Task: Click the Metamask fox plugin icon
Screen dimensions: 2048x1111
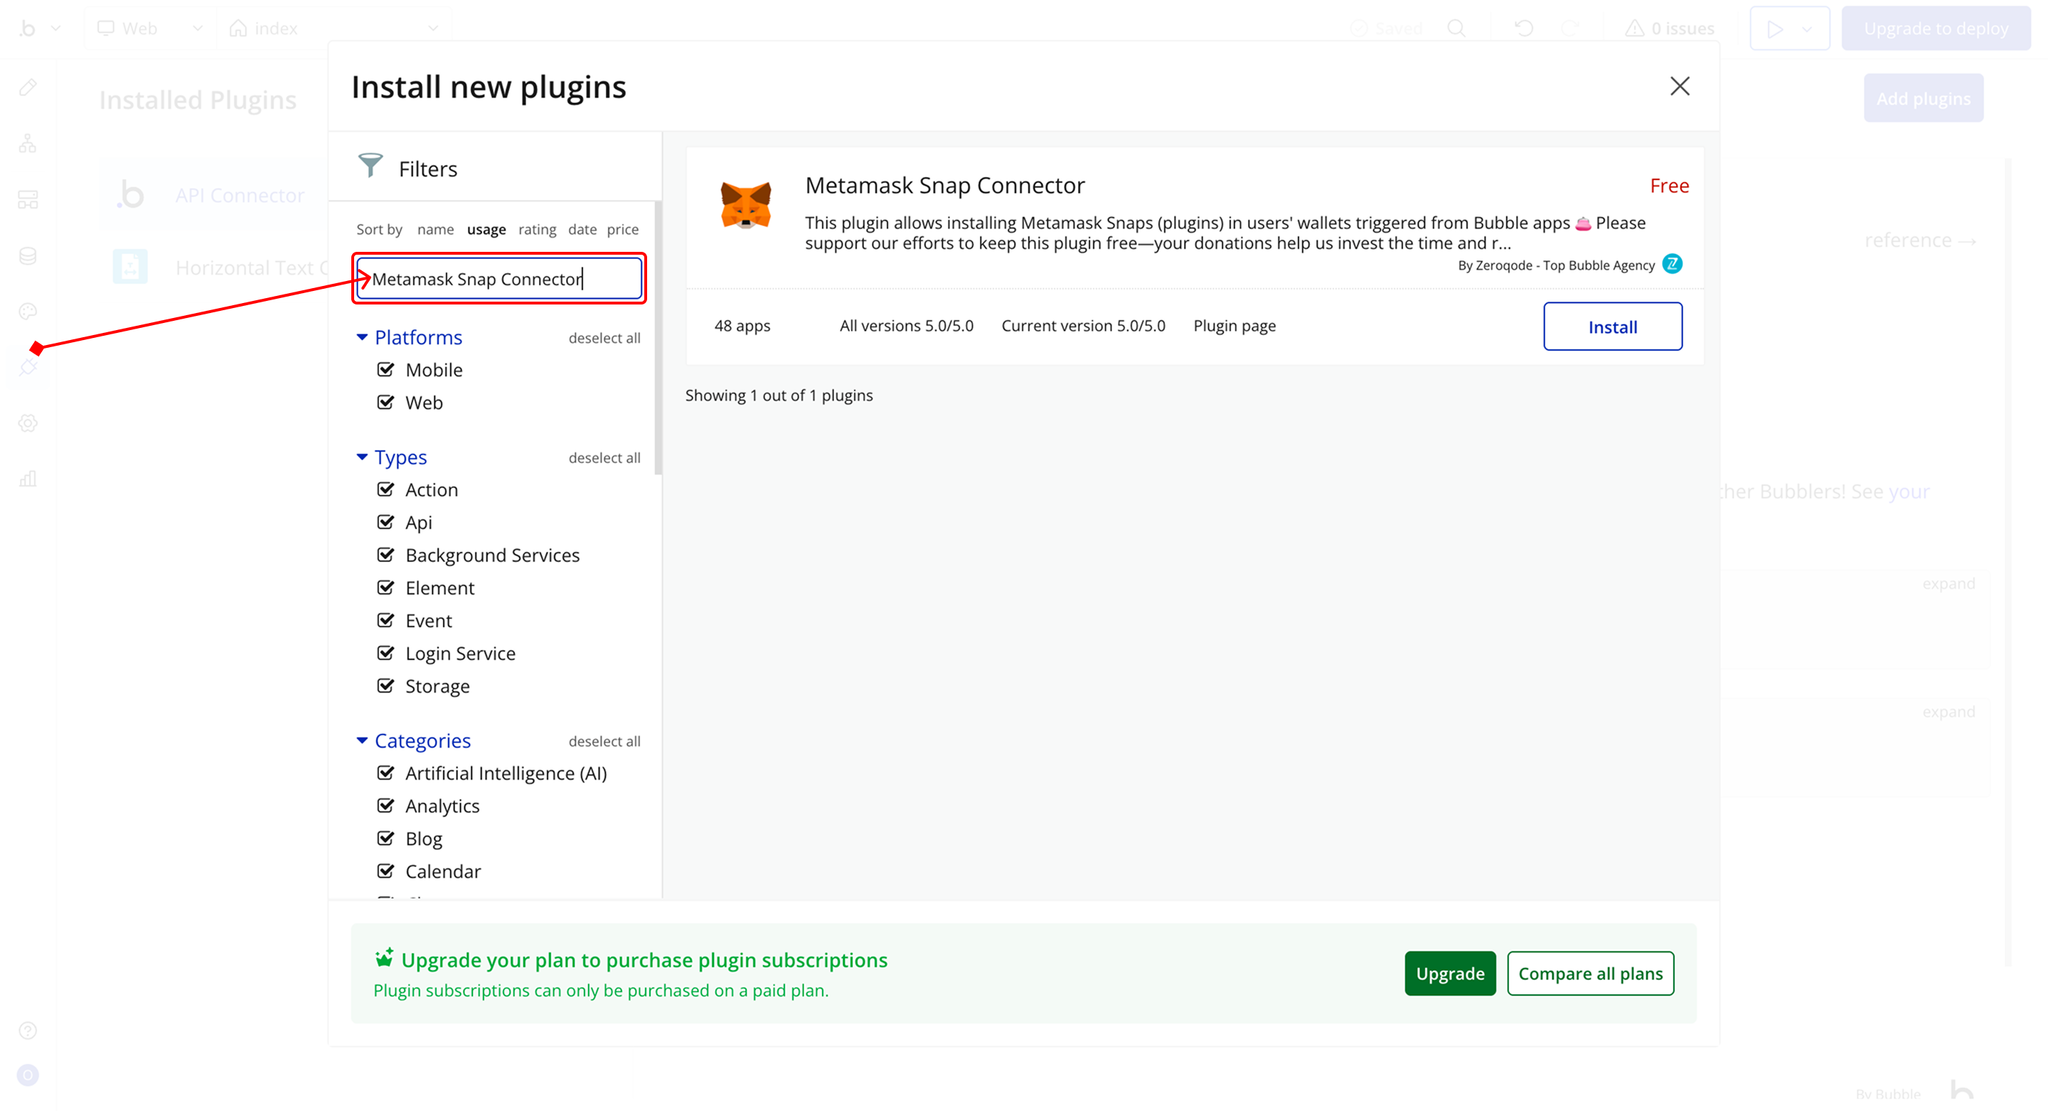Action: point(746,205)
